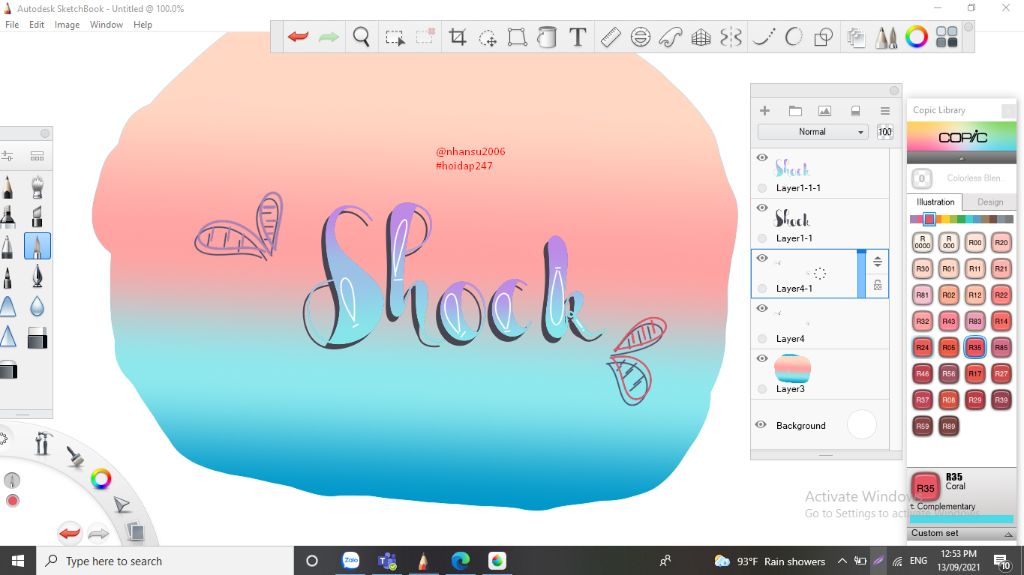The height and width of the screenshot is (575, 1024).
Task: Enable the Ellipse guide
Action: click(641, 37)
